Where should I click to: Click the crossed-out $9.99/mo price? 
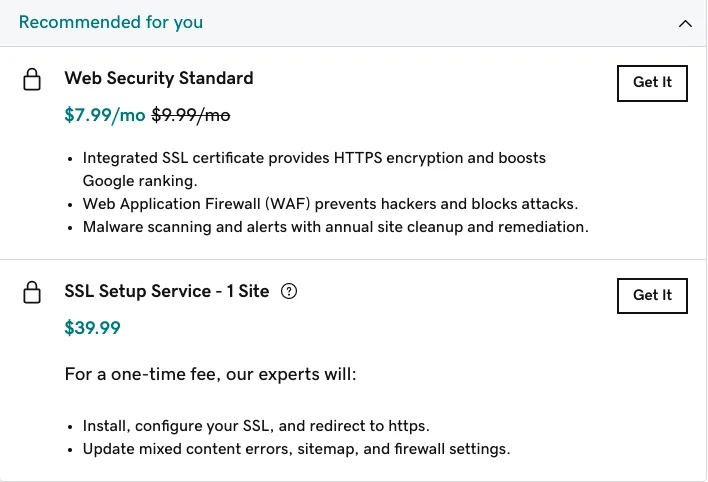(x=191, y=115)
